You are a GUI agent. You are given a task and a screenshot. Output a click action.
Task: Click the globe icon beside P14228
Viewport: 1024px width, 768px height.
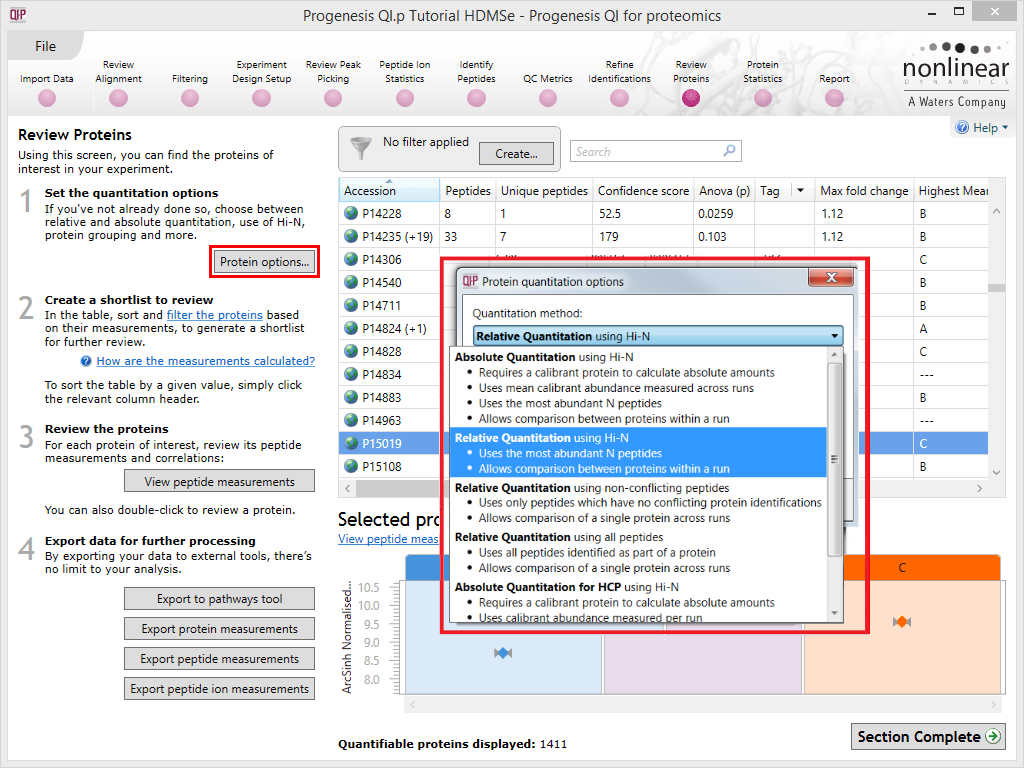[351, 213]
